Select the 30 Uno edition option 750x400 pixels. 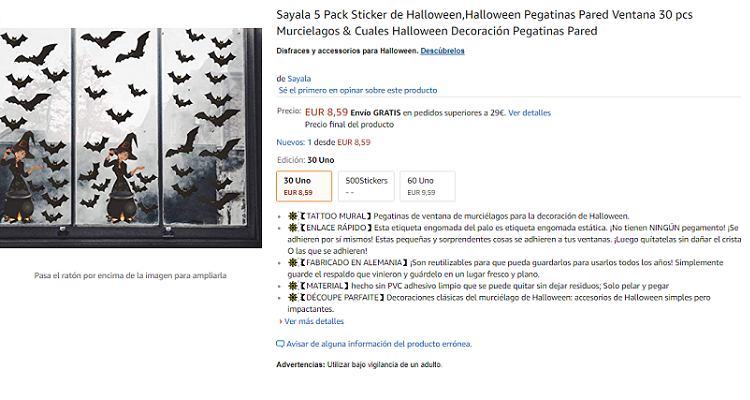click(x=303, y=185)
